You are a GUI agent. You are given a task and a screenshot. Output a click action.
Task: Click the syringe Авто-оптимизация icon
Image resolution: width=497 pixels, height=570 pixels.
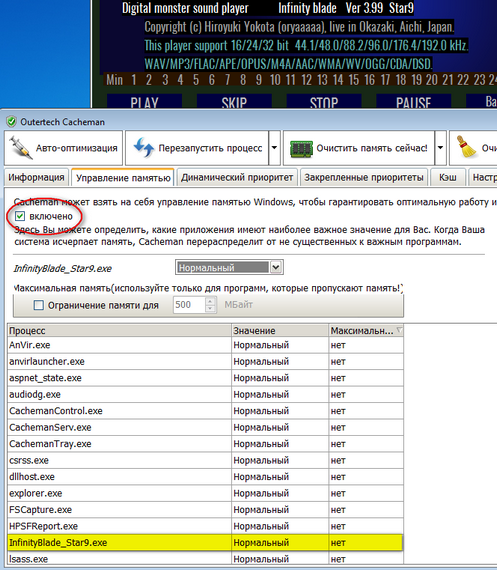tap(21, 148)
